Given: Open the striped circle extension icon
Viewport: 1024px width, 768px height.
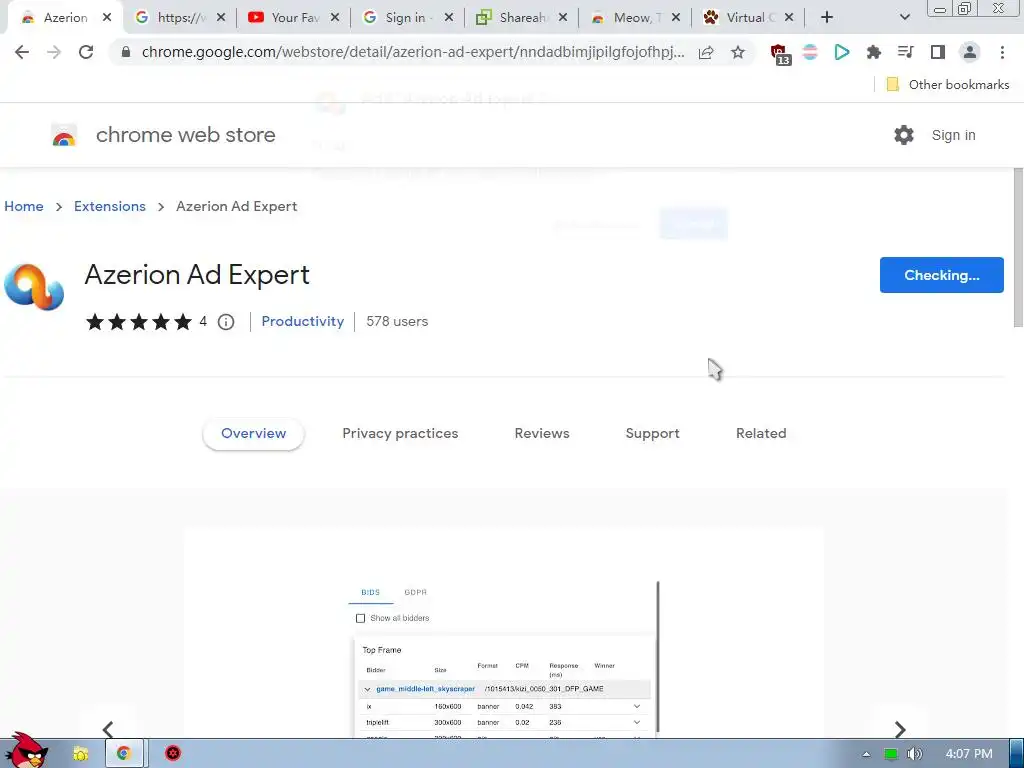Looking at the screenshot, I should click(x=810, y=52).
